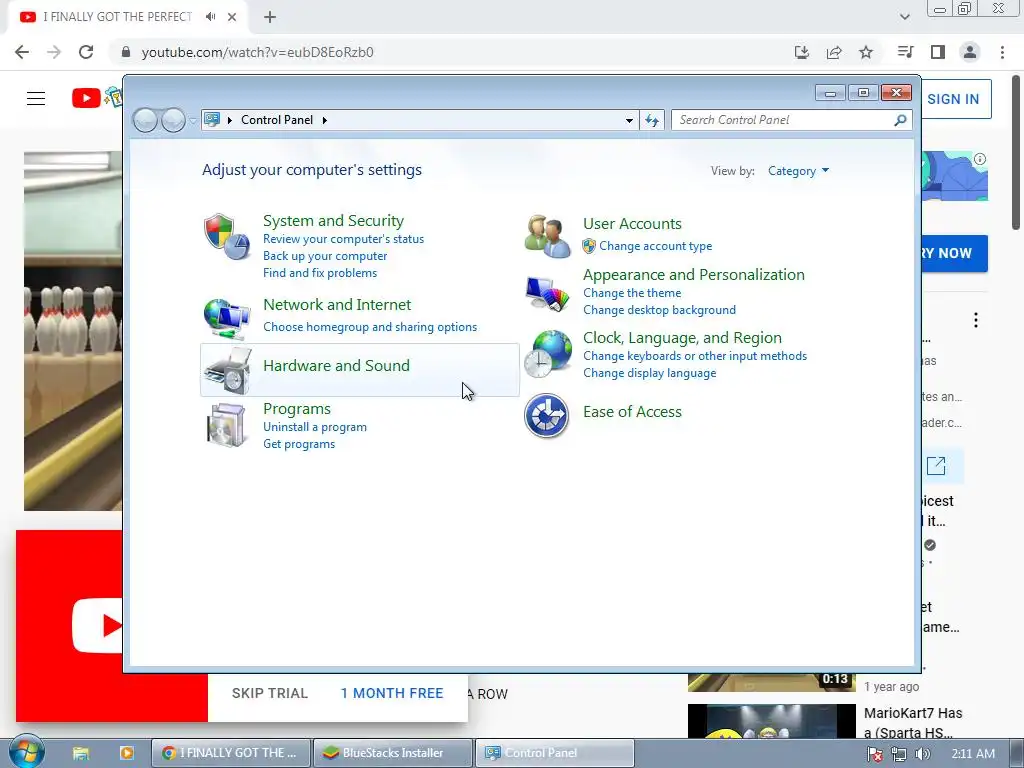Open the Clock, Language, and Region globe icon
This screenshot has width=1024, height=768.
coord(547,353)
